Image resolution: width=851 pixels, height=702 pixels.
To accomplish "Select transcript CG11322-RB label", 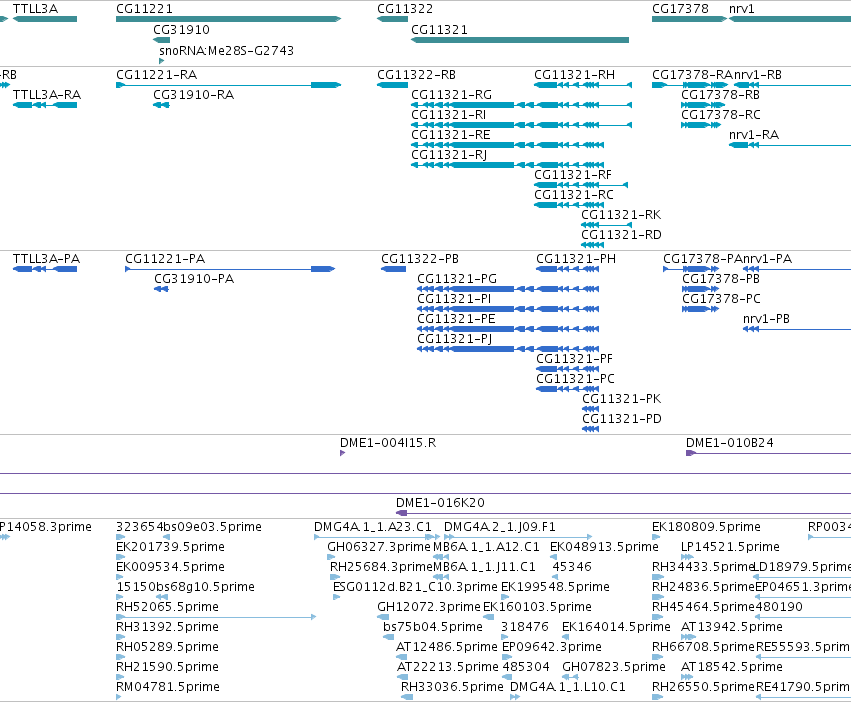I will [416, 74].
